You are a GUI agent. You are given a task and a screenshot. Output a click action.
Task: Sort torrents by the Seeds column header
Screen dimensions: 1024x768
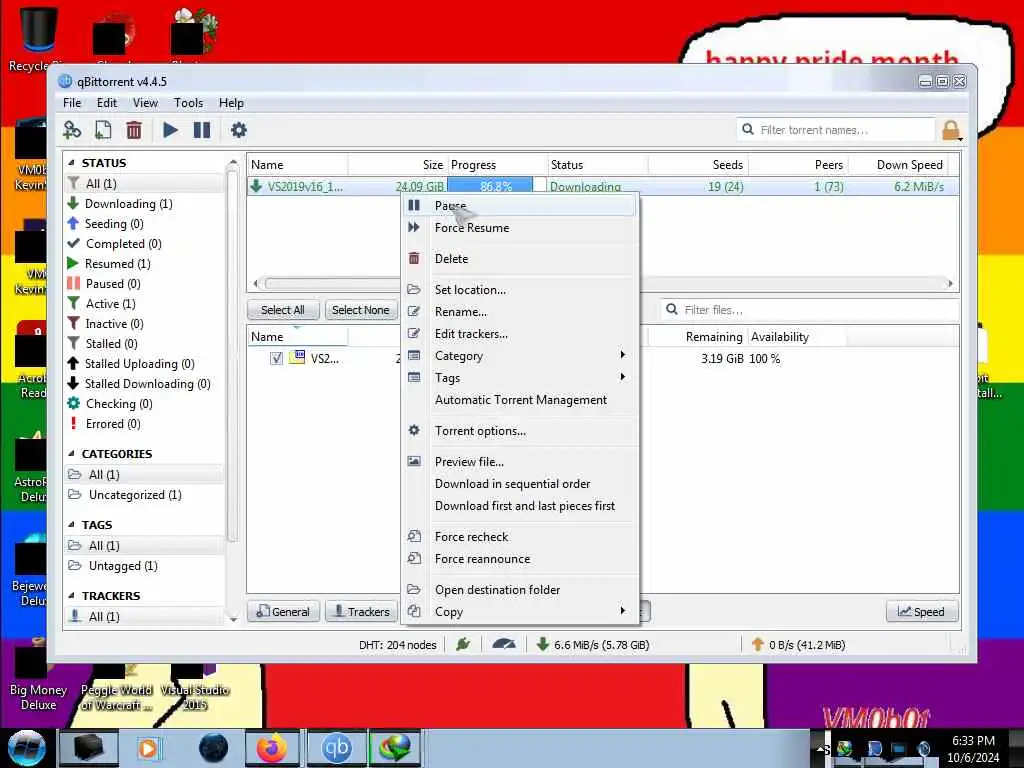point(698,165)
